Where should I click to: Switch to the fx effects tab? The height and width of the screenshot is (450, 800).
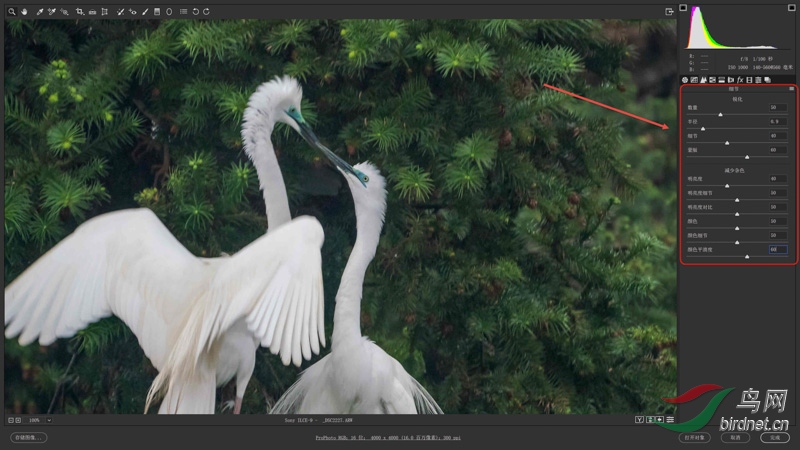tap(741, 79)
